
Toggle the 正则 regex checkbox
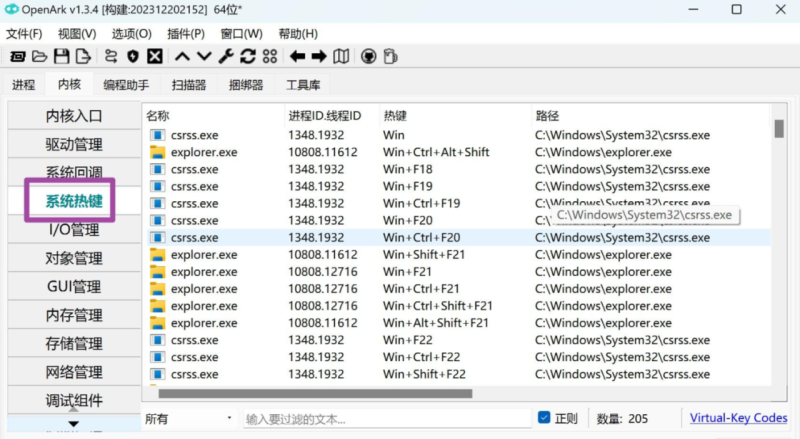pyautogui.click(x=544, y=418)
